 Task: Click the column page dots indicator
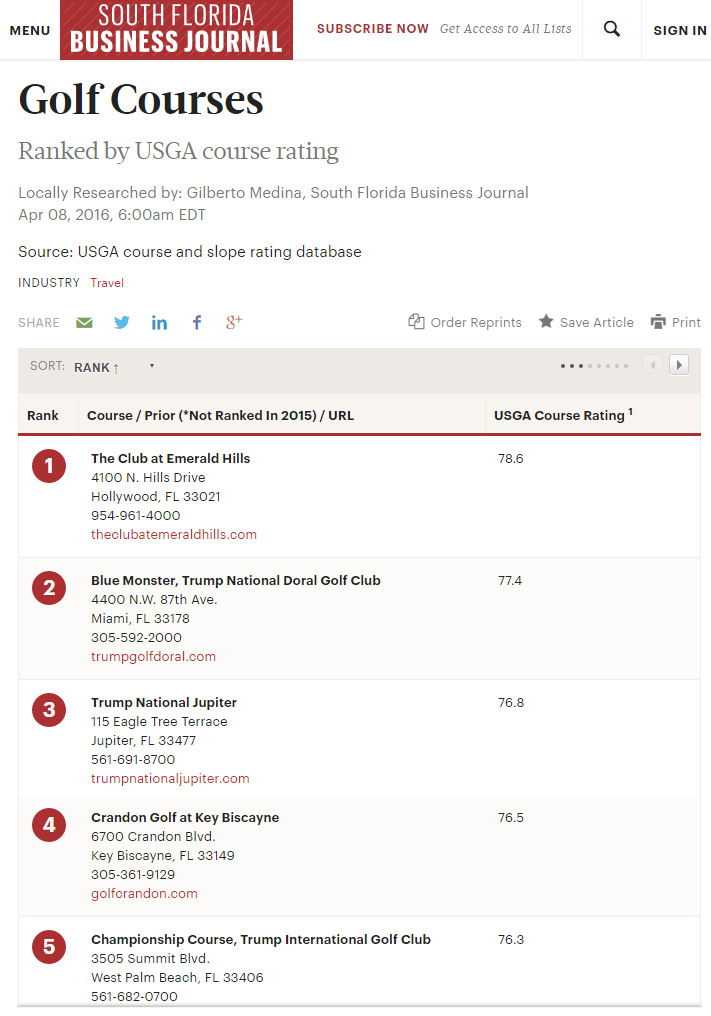point(594,366)
